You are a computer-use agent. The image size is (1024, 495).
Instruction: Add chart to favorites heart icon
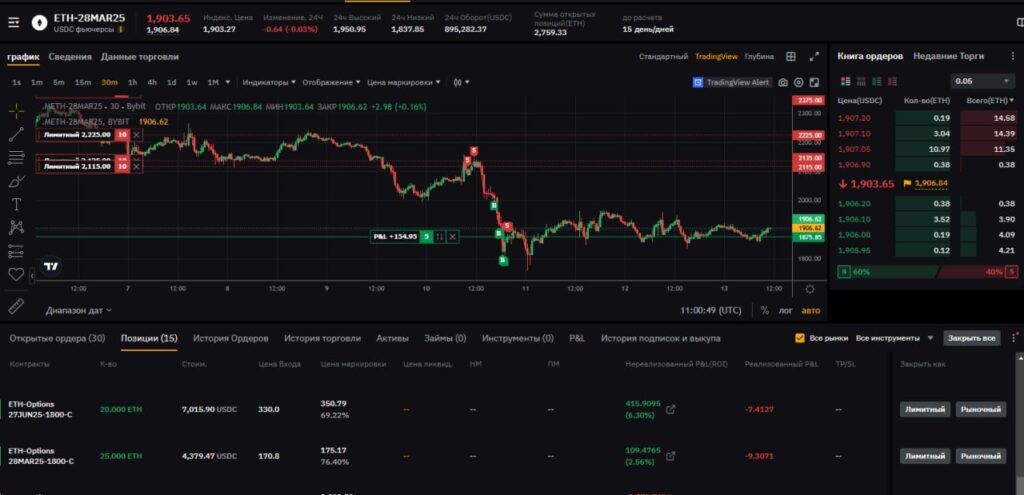pos(16,274)
